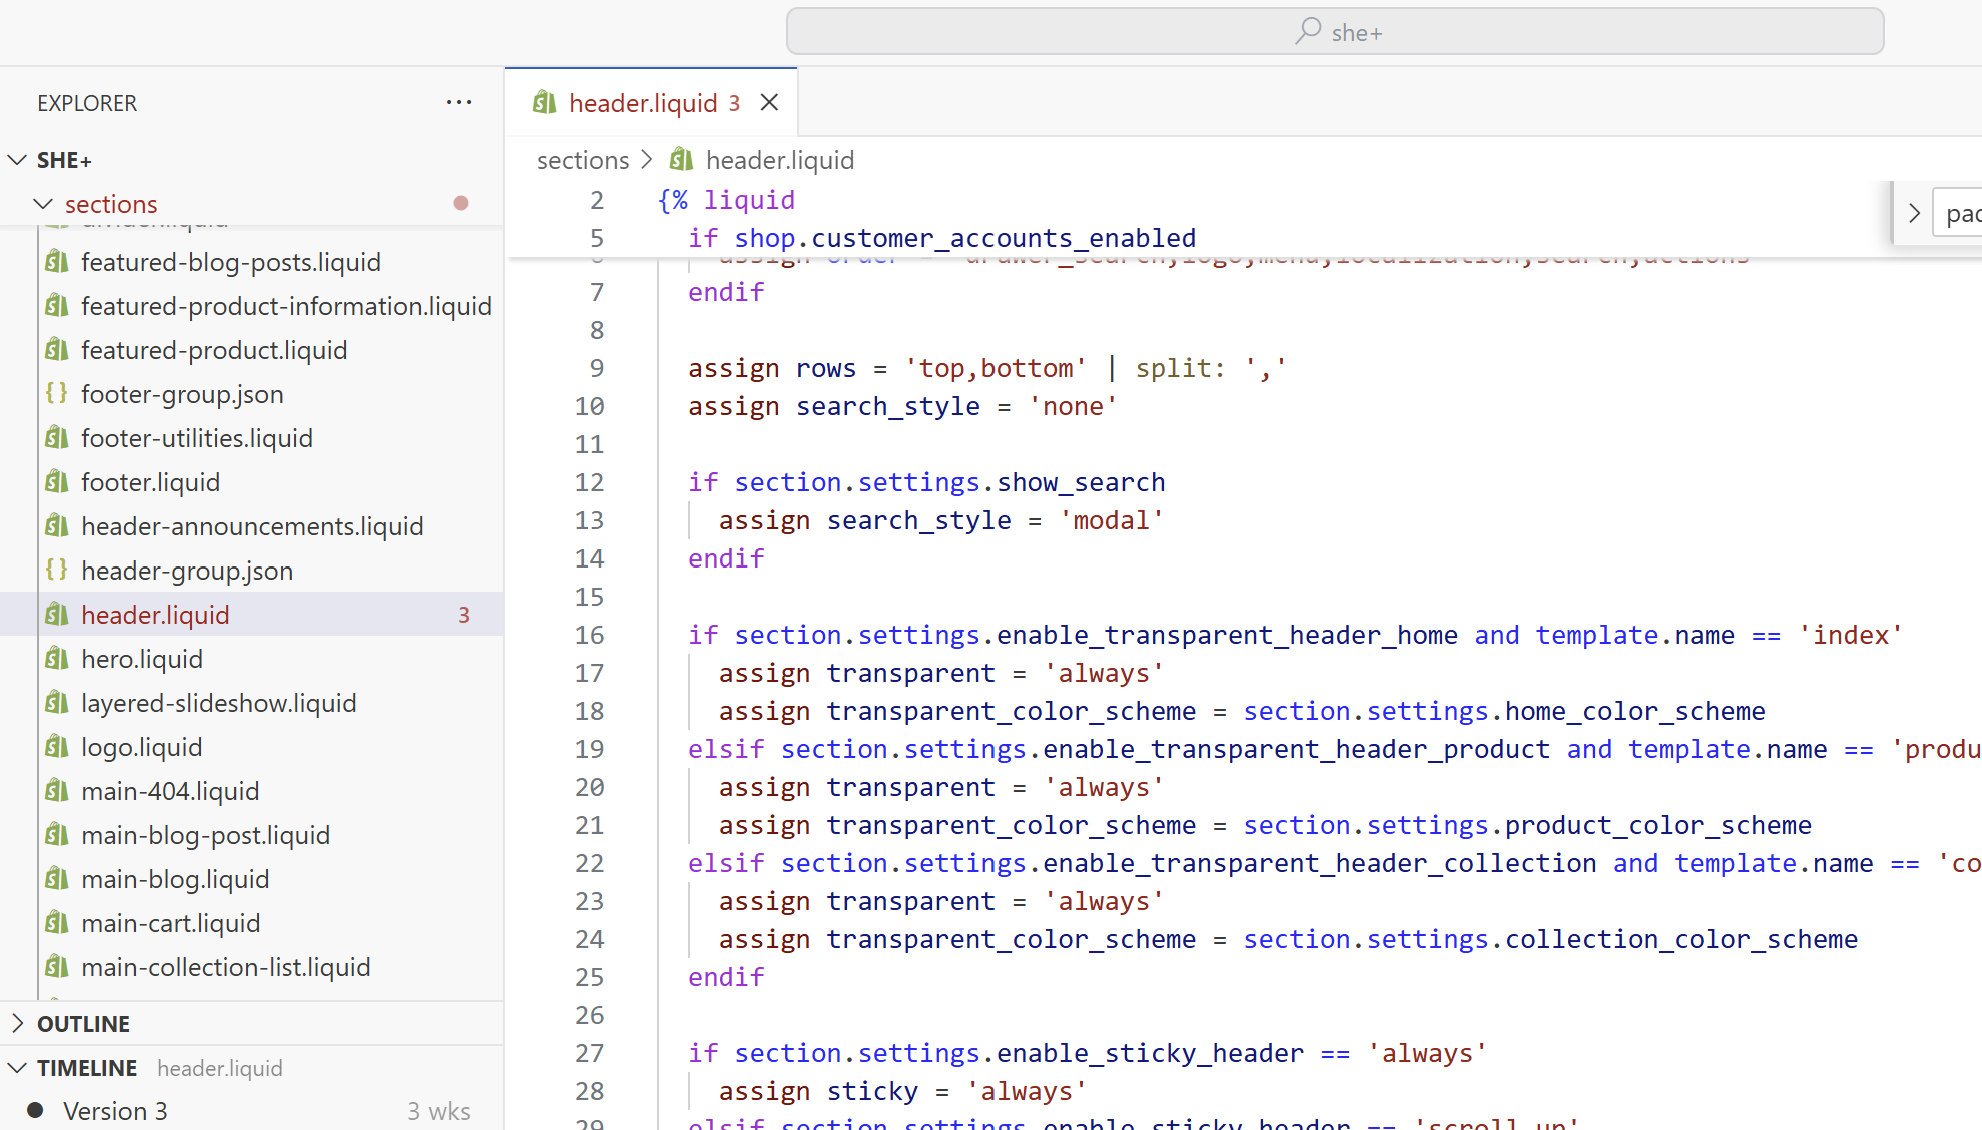Switch to the header.liquid tab
Screen dimensions: 1982x1130
(x=643, y=102)
